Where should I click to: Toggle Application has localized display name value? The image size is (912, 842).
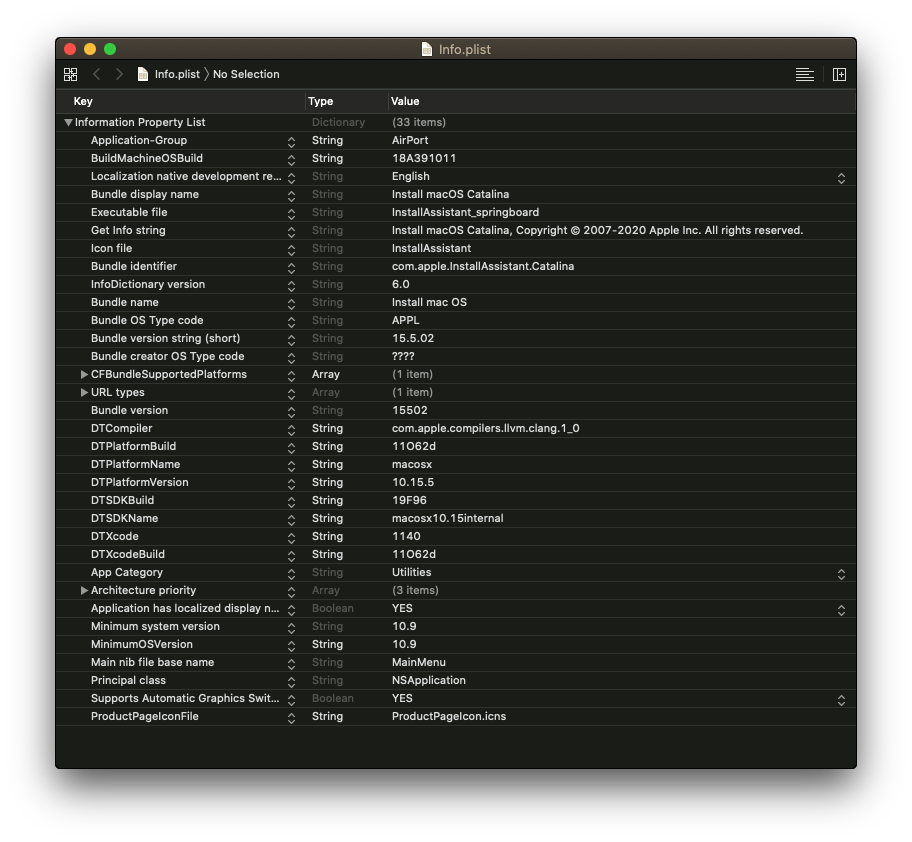pos(841,609)
